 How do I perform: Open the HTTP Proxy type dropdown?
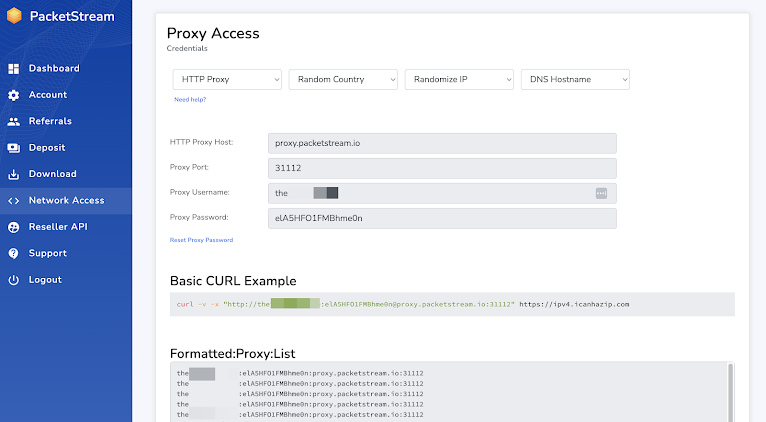click(x=227, y=79)
